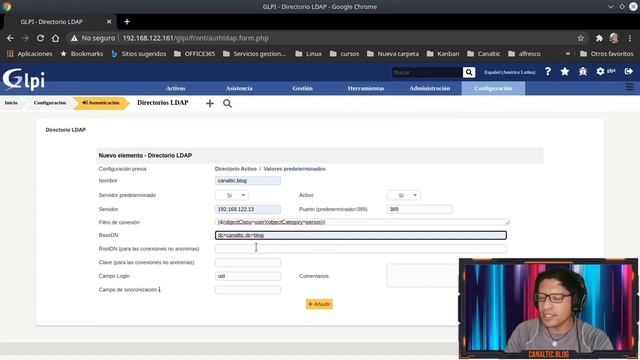This screenshot has height=360, width=640.
Task: Open the language setting Español link
Action: pos(510,72)
